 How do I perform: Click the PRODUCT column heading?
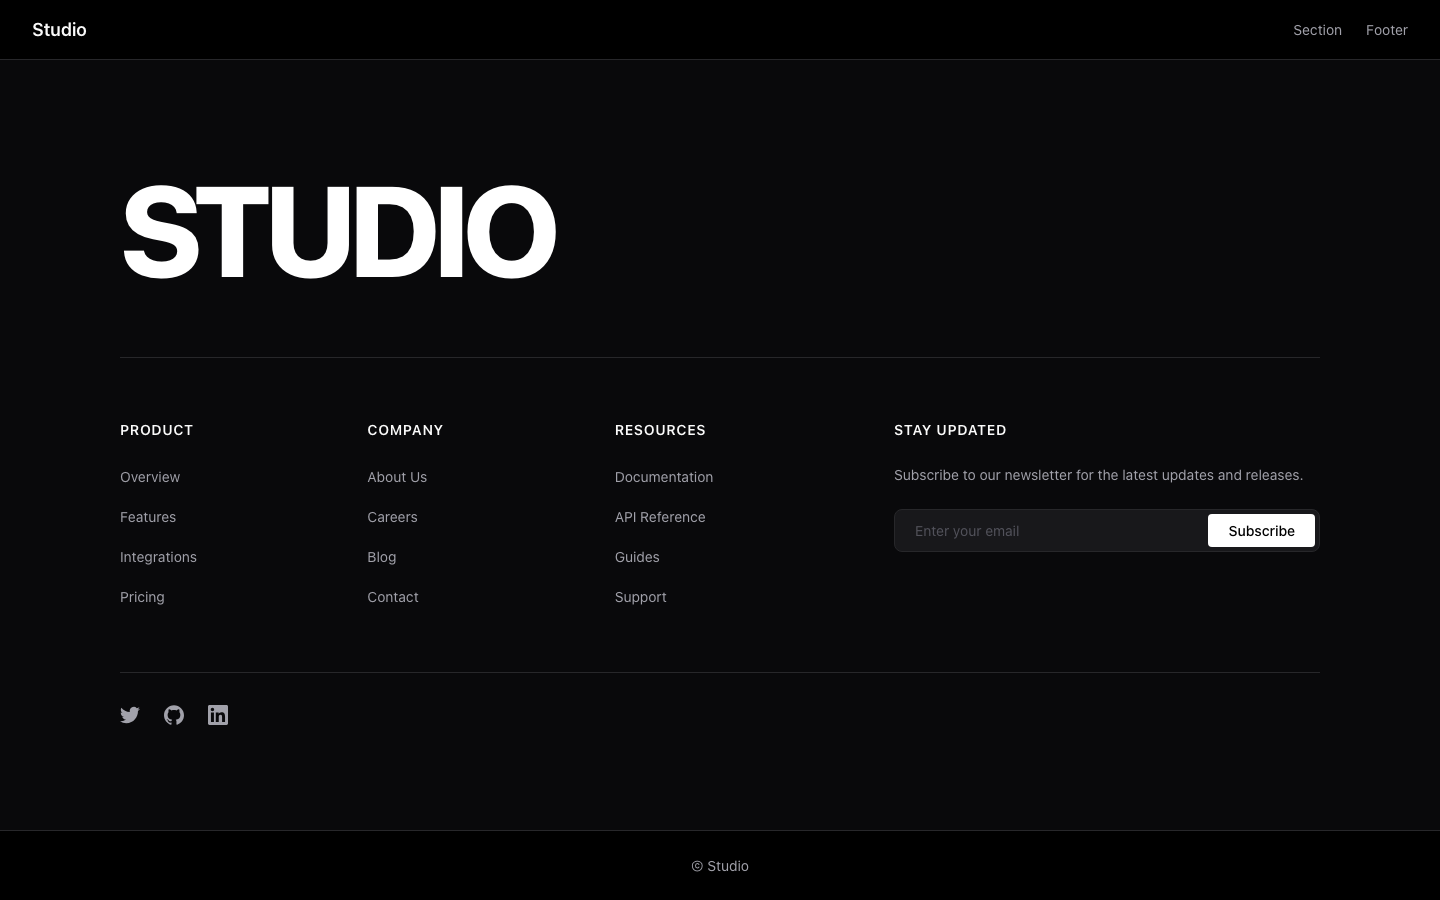[x=156, y=430]
